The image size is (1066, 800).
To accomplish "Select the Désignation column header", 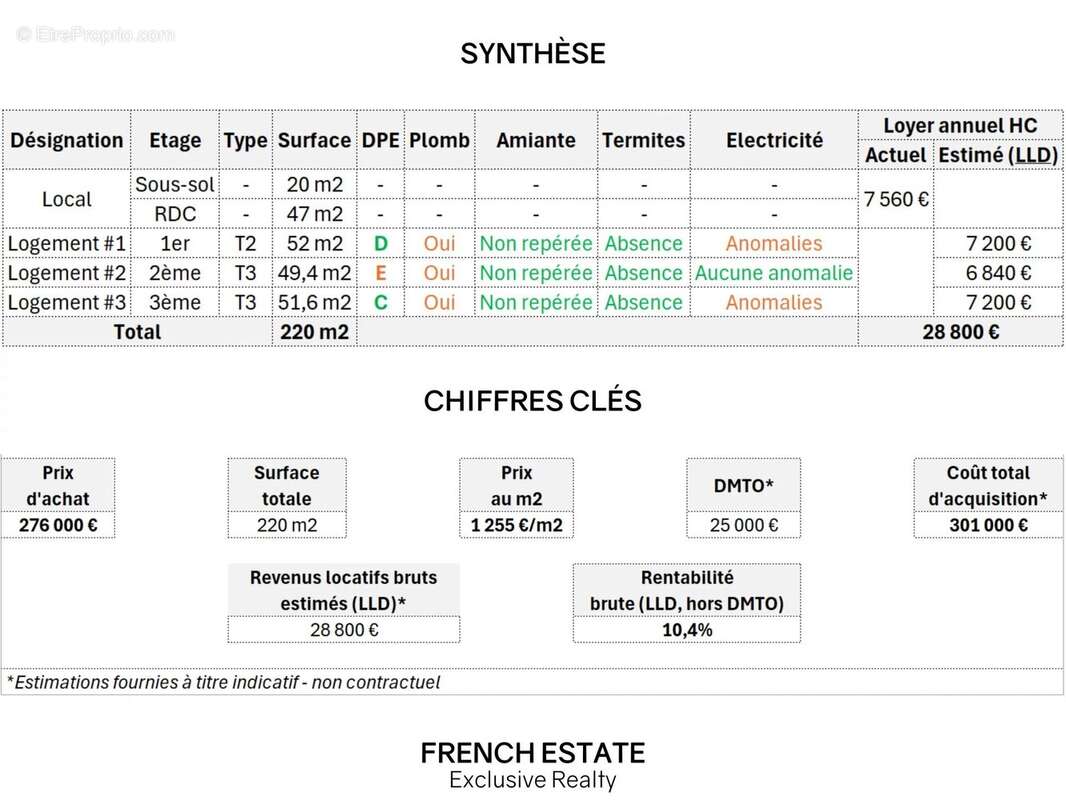I will 67,140.
